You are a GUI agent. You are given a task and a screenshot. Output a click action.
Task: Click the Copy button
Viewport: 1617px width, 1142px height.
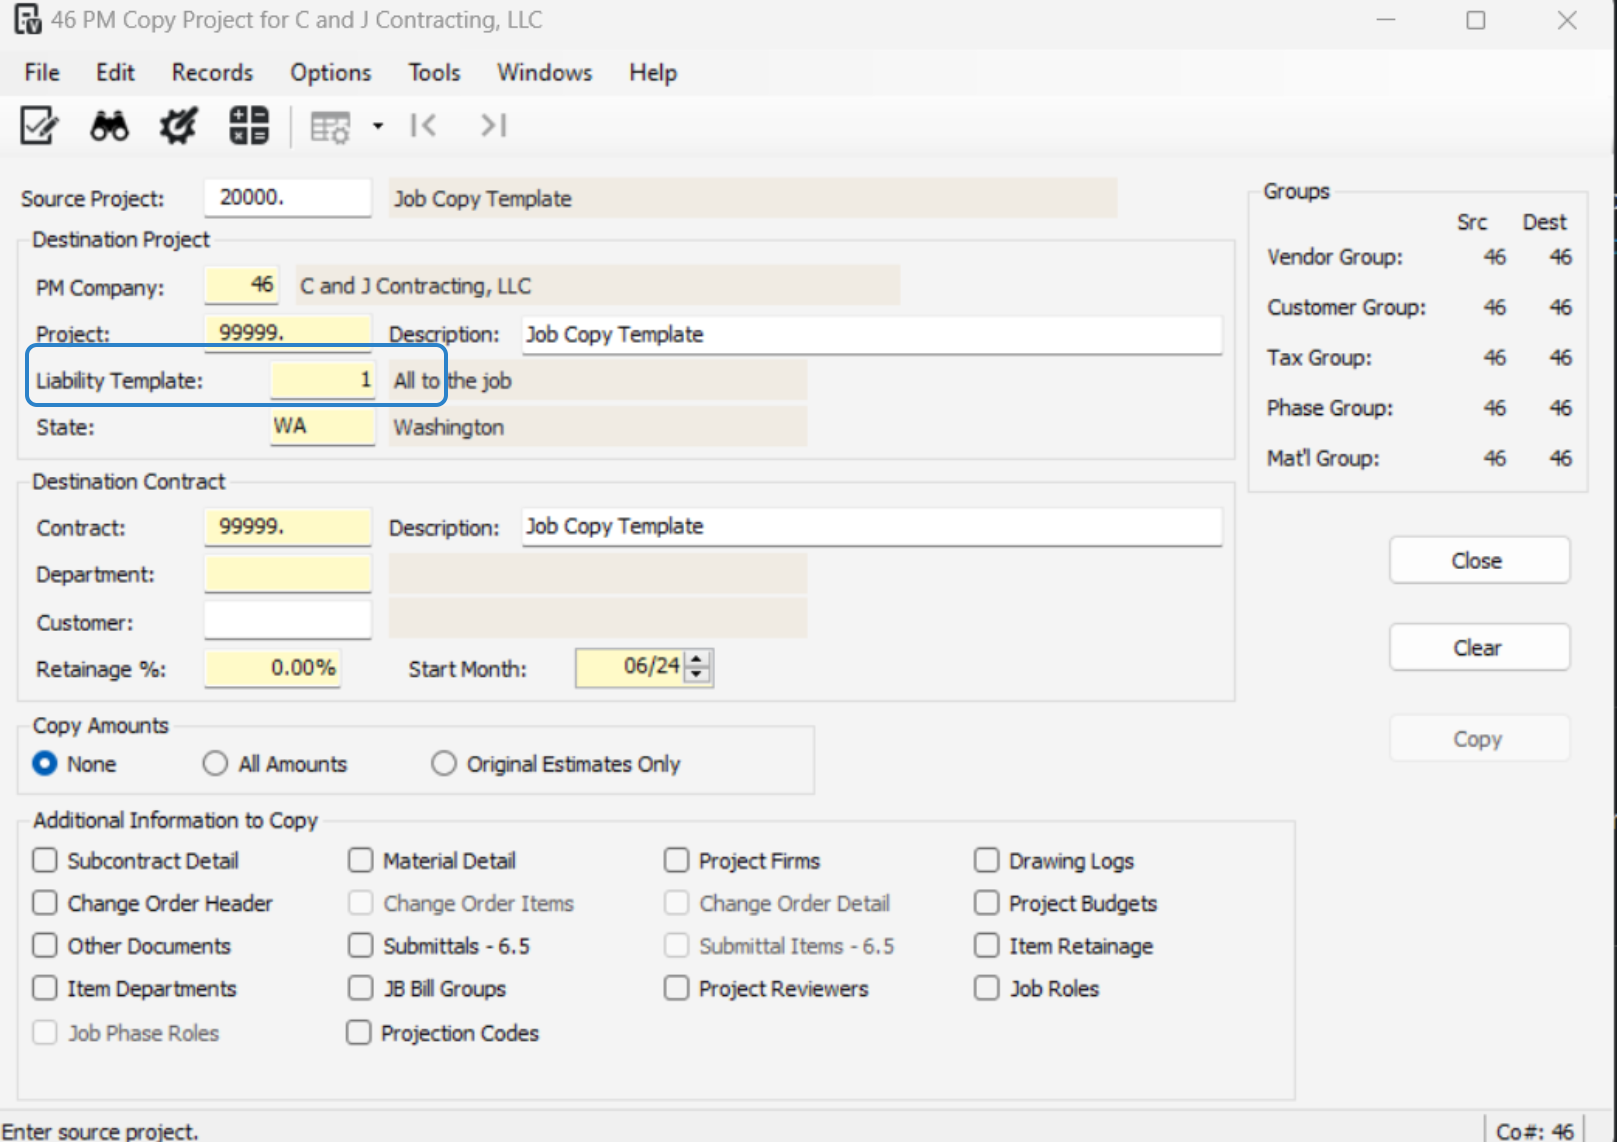tap(1479, 739)
